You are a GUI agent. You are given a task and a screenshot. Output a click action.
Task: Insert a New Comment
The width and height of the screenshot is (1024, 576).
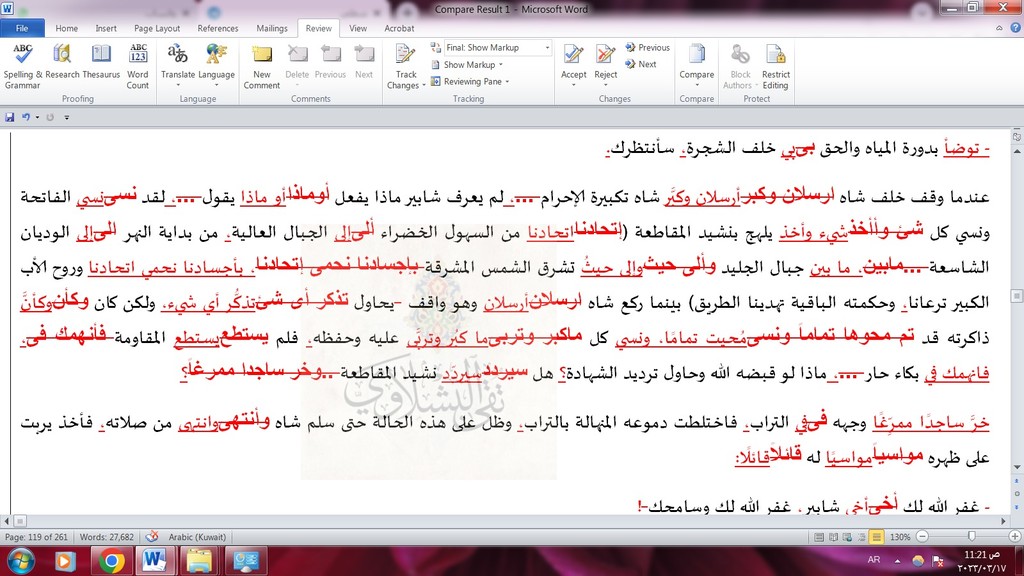point(261,66)
